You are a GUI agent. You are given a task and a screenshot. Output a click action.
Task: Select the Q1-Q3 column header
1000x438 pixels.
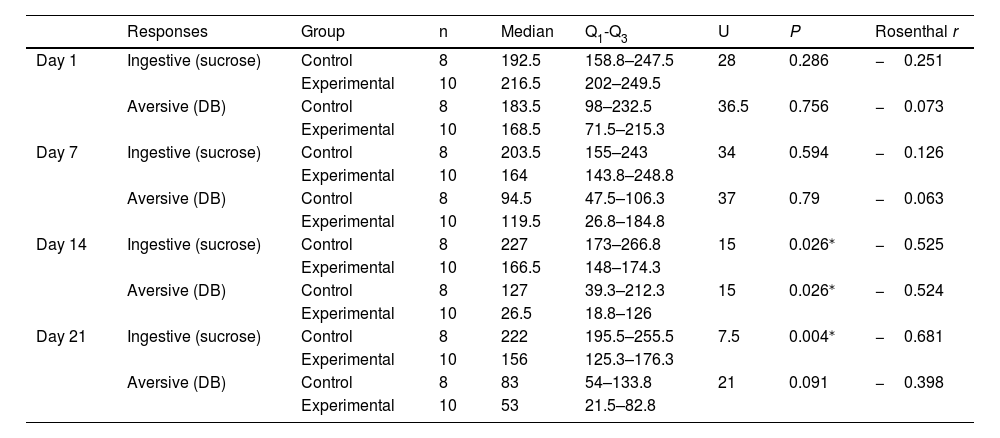click(x=612, y=31)
